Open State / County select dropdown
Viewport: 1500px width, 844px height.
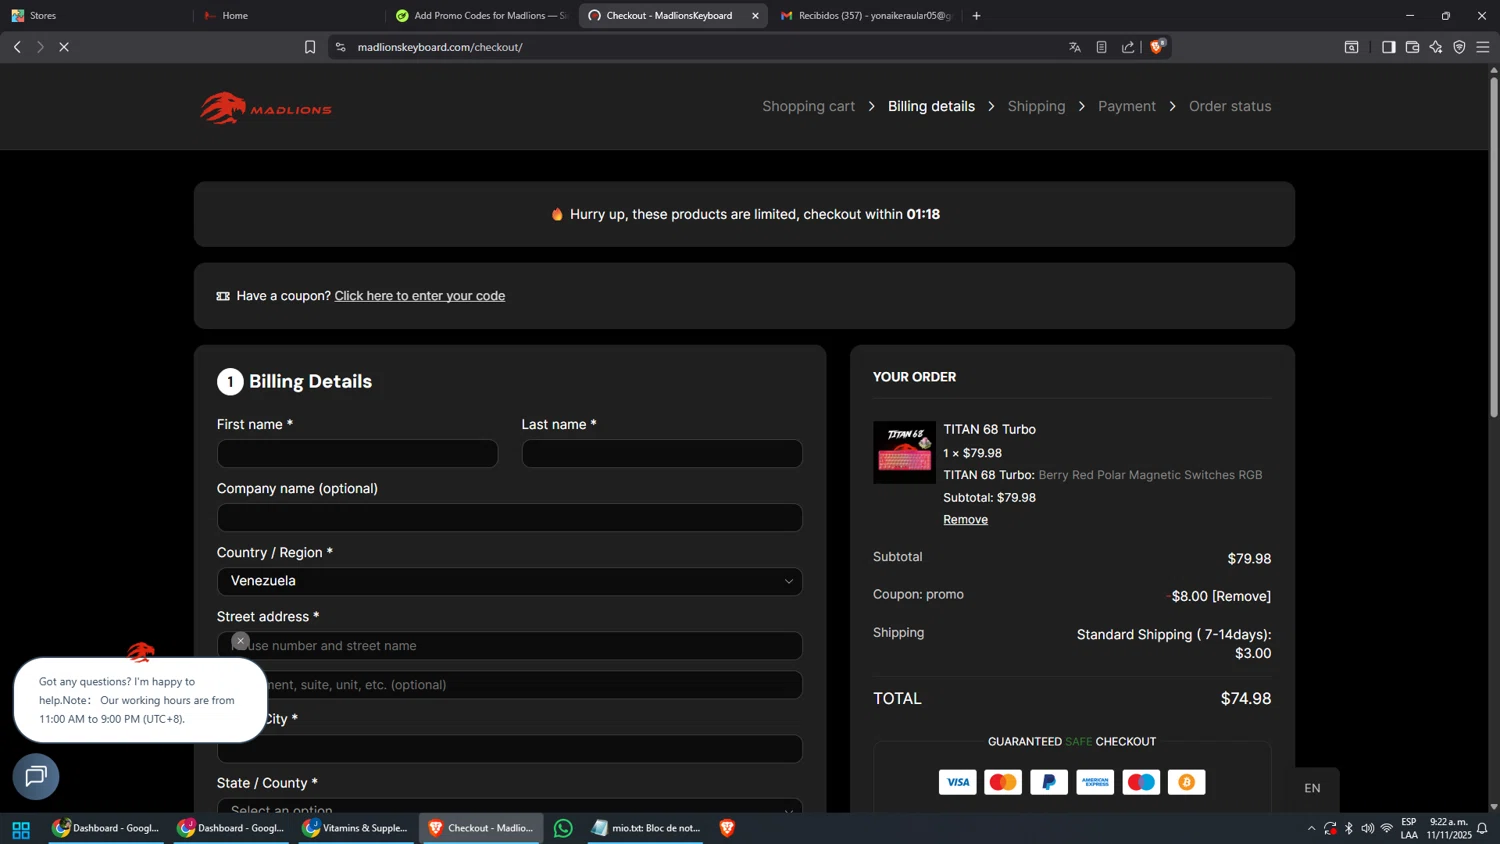click(x=509, y=805)
